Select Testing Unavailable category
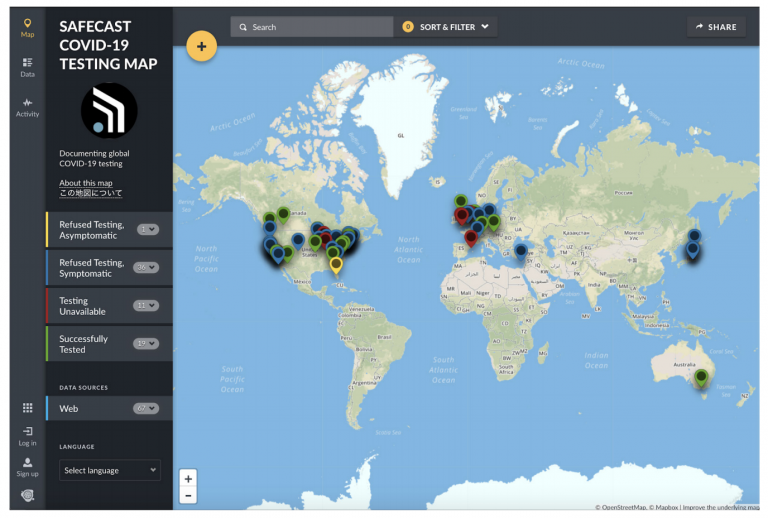This screenshot has width=768, height=518. pyautogui.click(x=109, y=306)
